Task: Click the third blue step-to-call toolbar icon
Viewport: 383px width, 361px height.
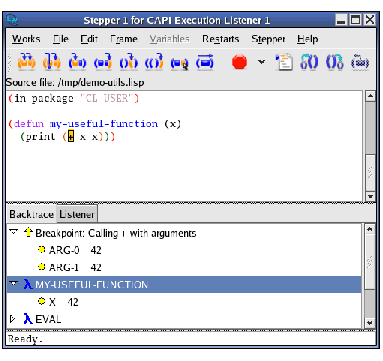Action: click(x=77, y=62)
